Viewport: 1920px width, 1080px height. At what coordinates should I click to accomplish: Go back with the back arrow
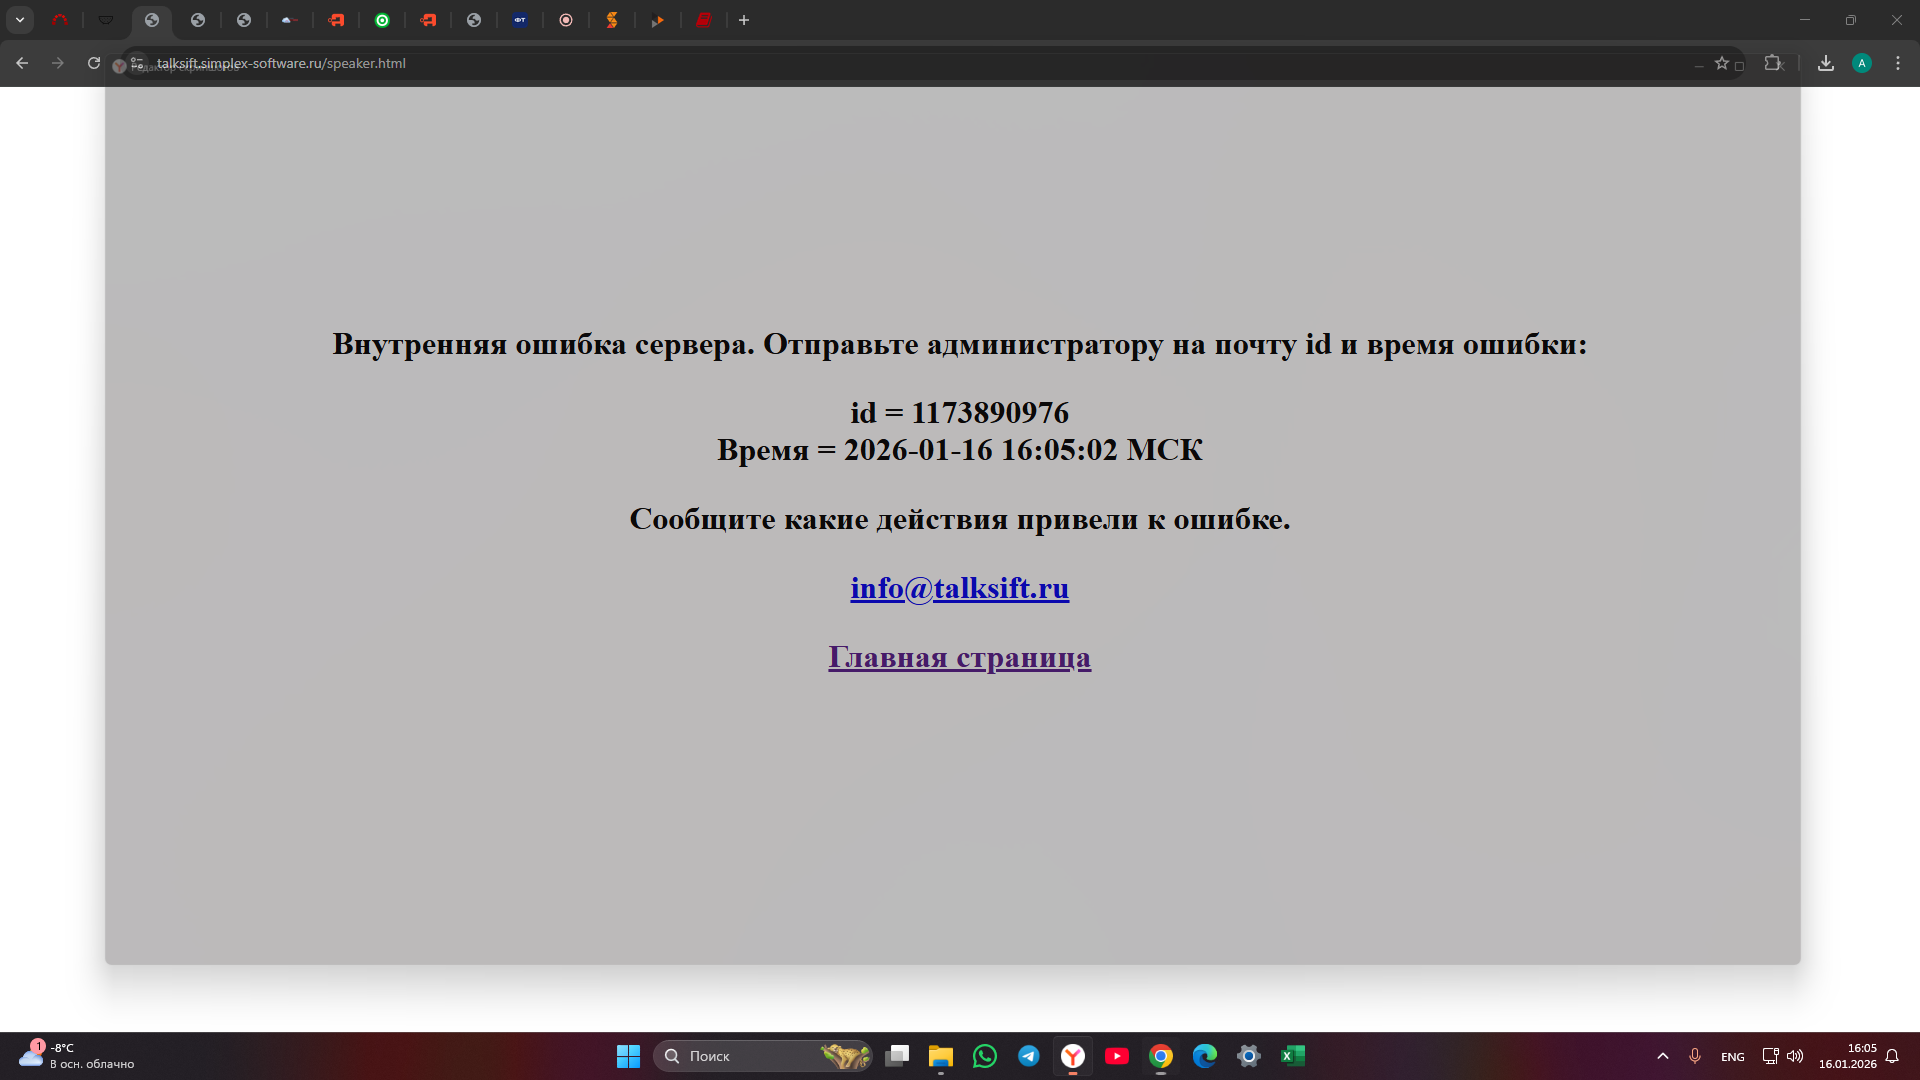[x=22, y=63]
